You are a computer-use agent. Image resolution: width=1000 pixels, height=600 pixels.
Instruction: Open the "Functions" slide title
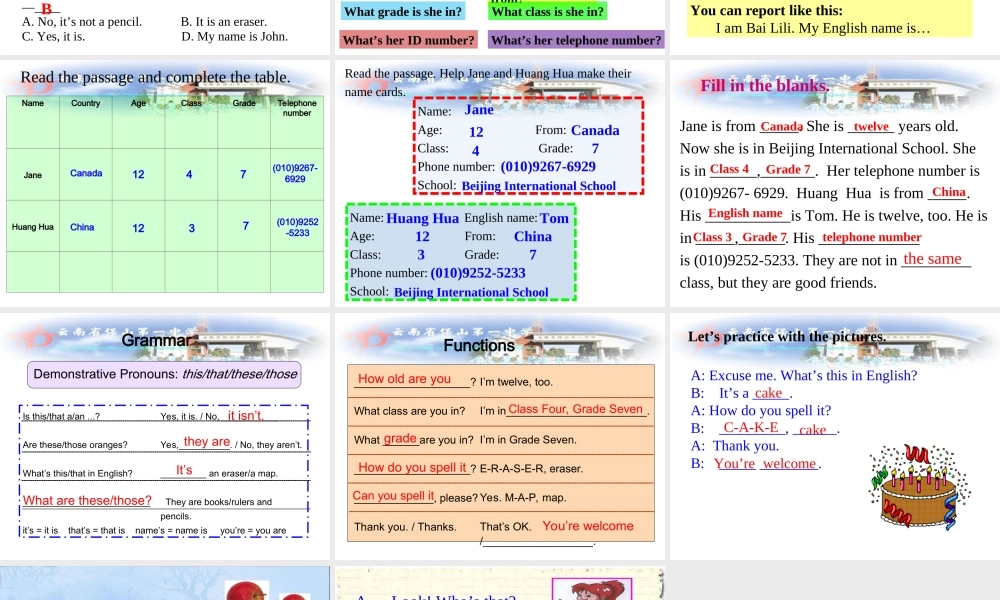(480, 345)
